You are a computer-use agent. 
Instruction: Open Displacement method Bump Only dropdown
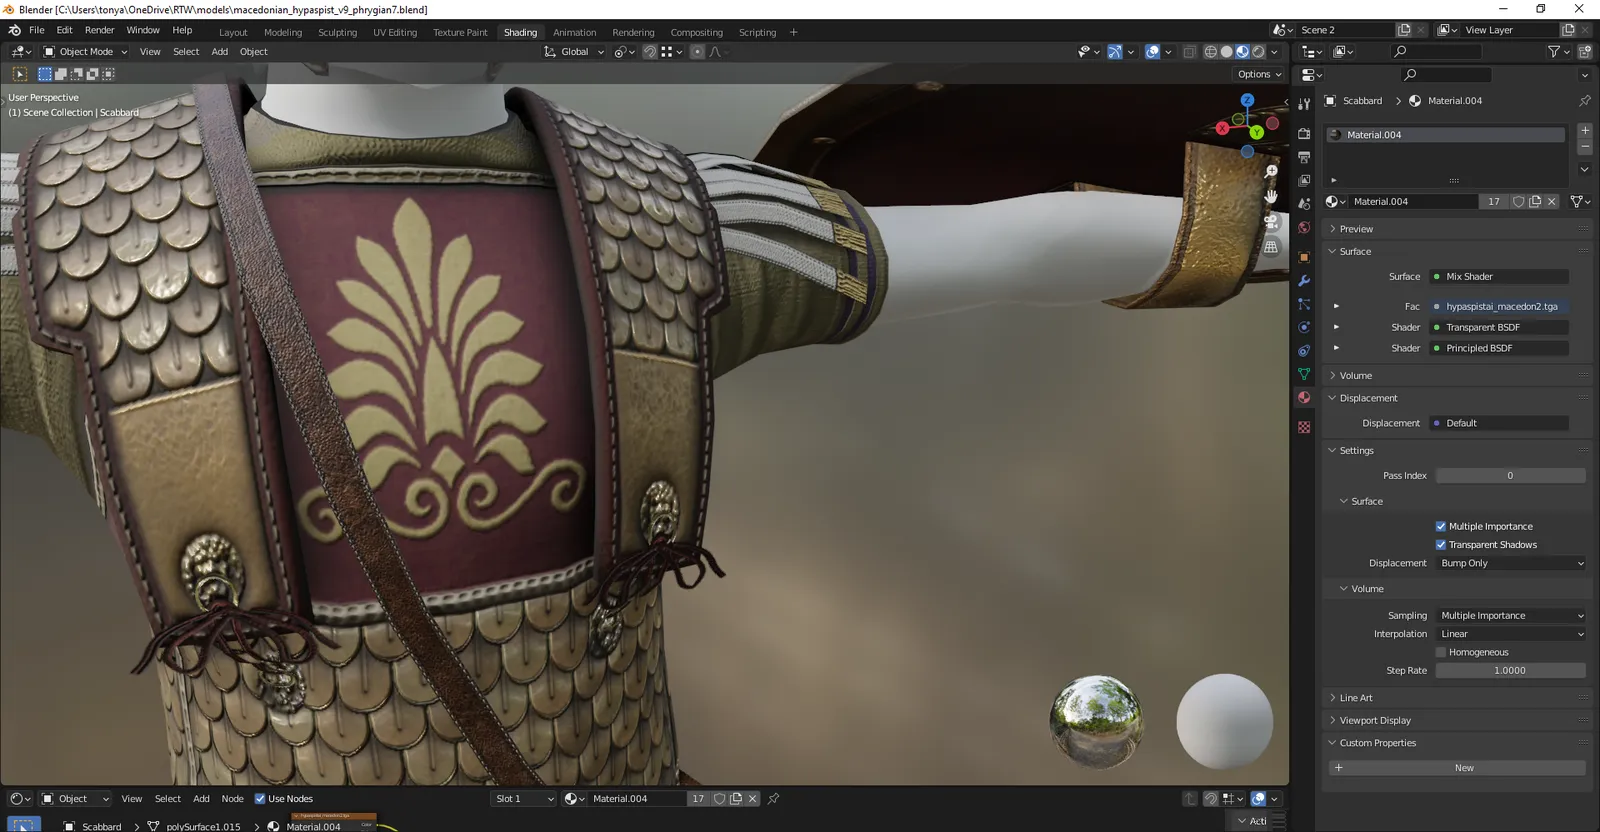1511,564
